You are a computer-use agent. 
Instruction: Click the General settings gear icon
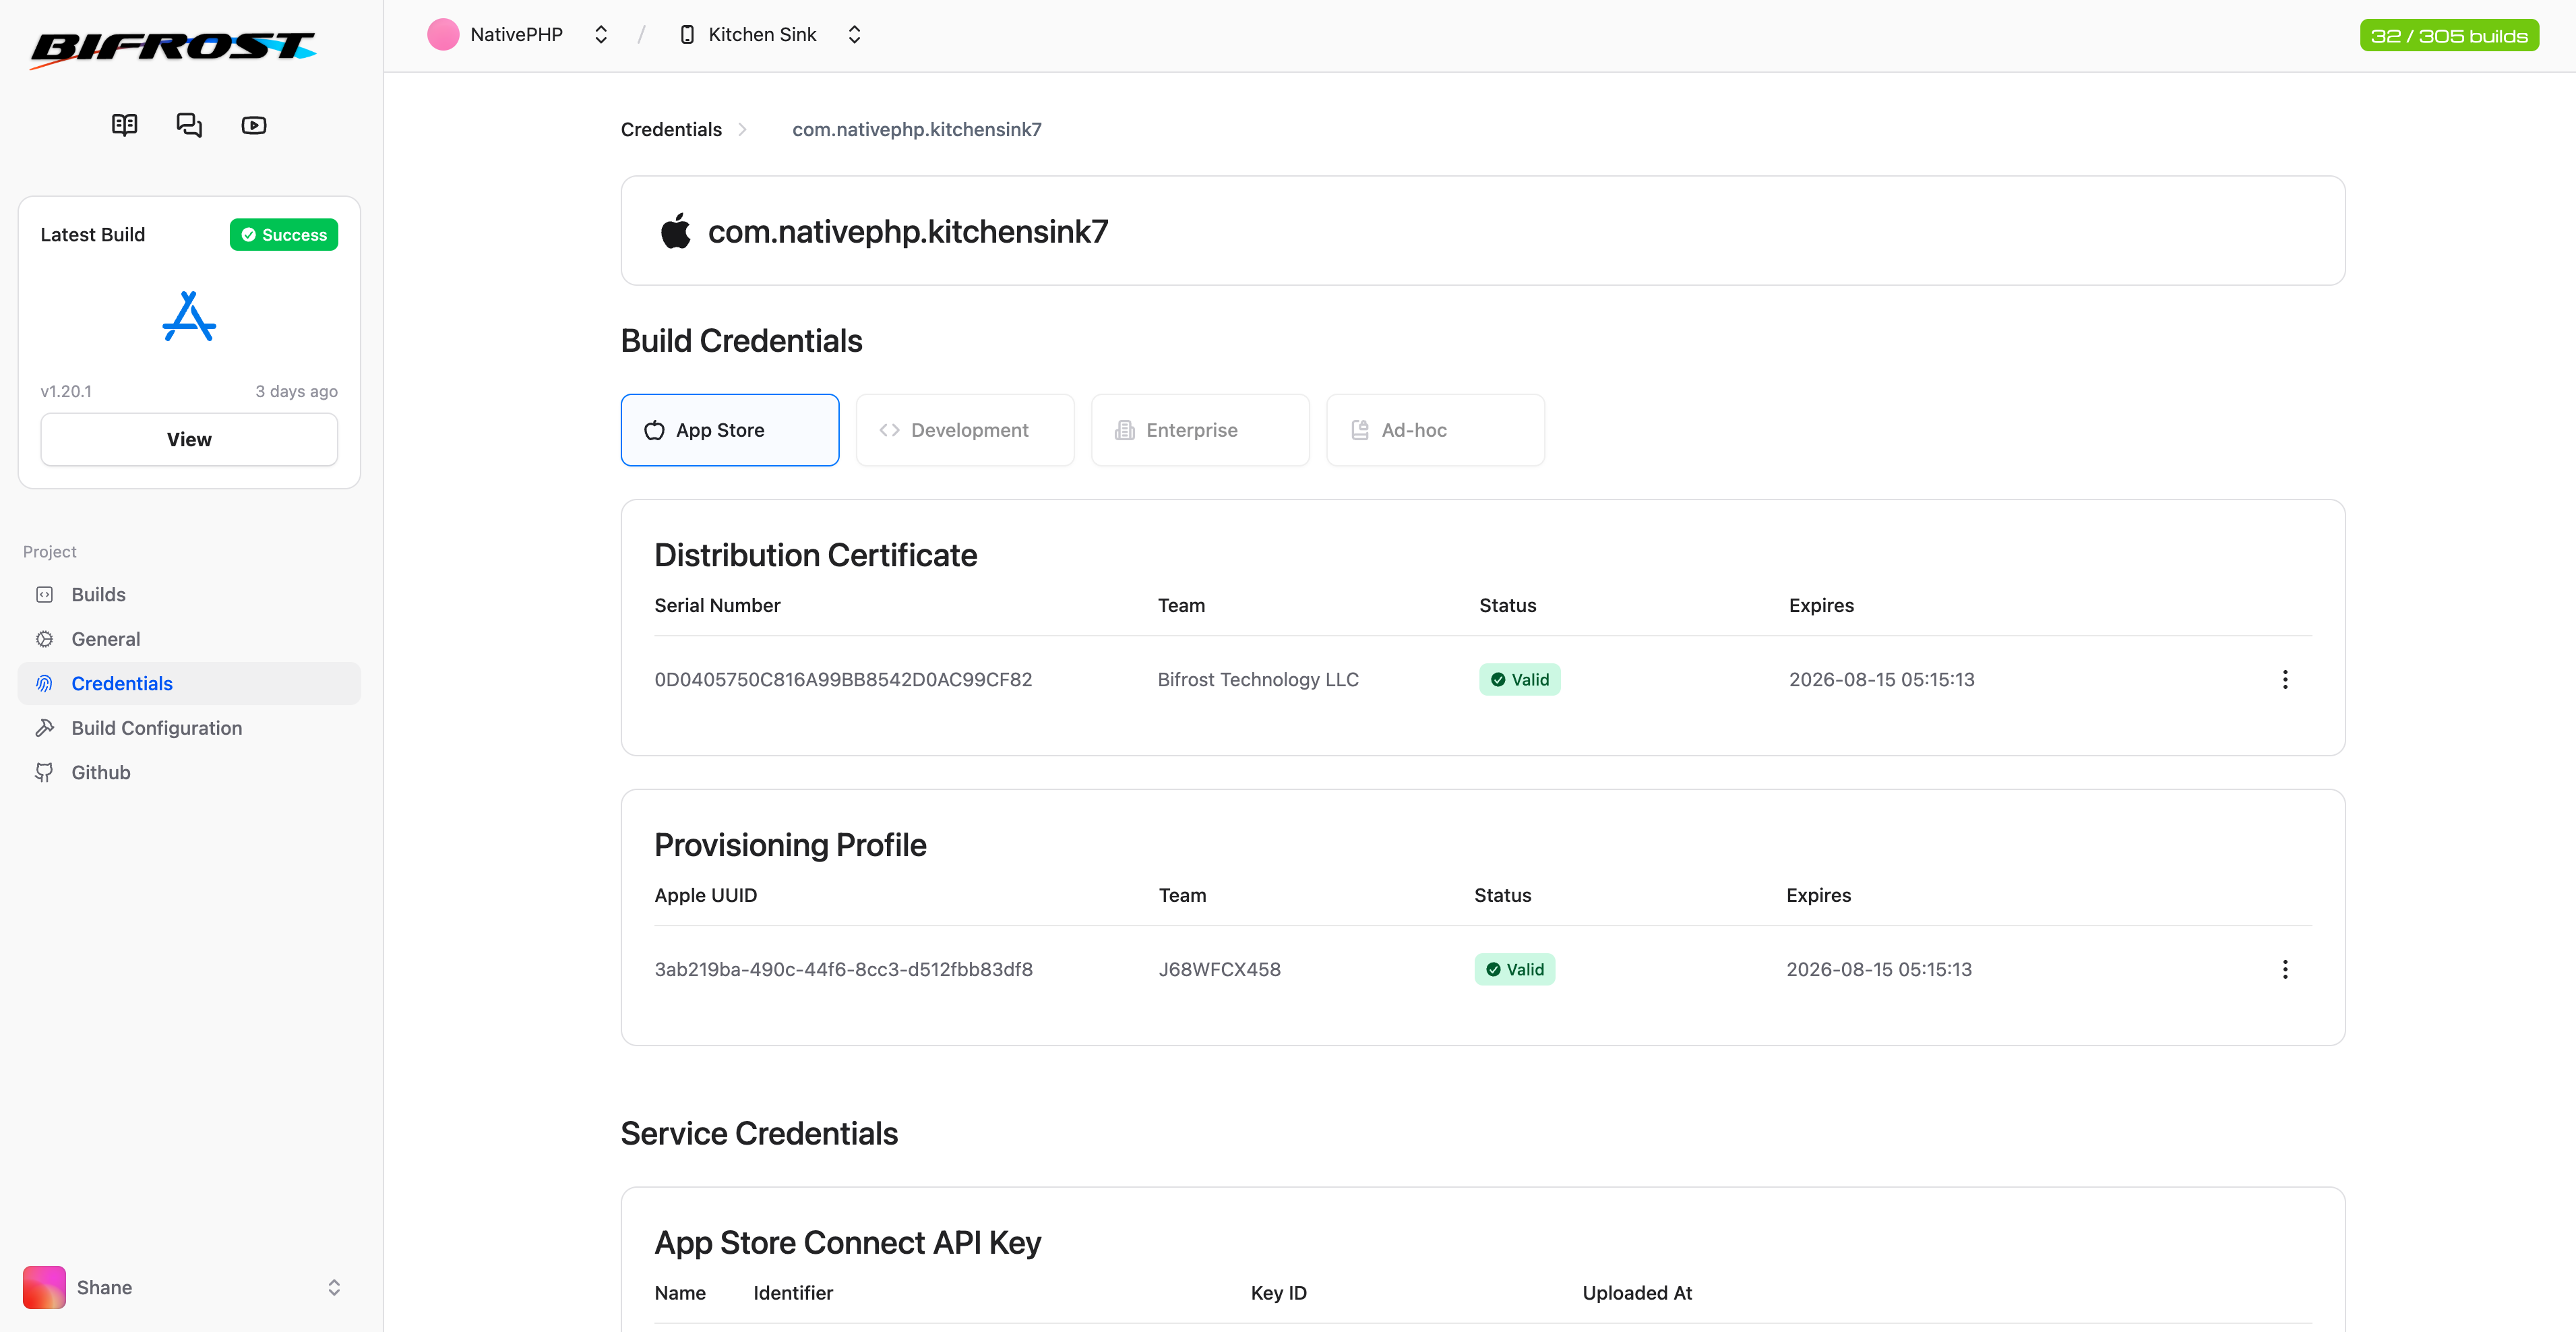click(x=45, y=638)
